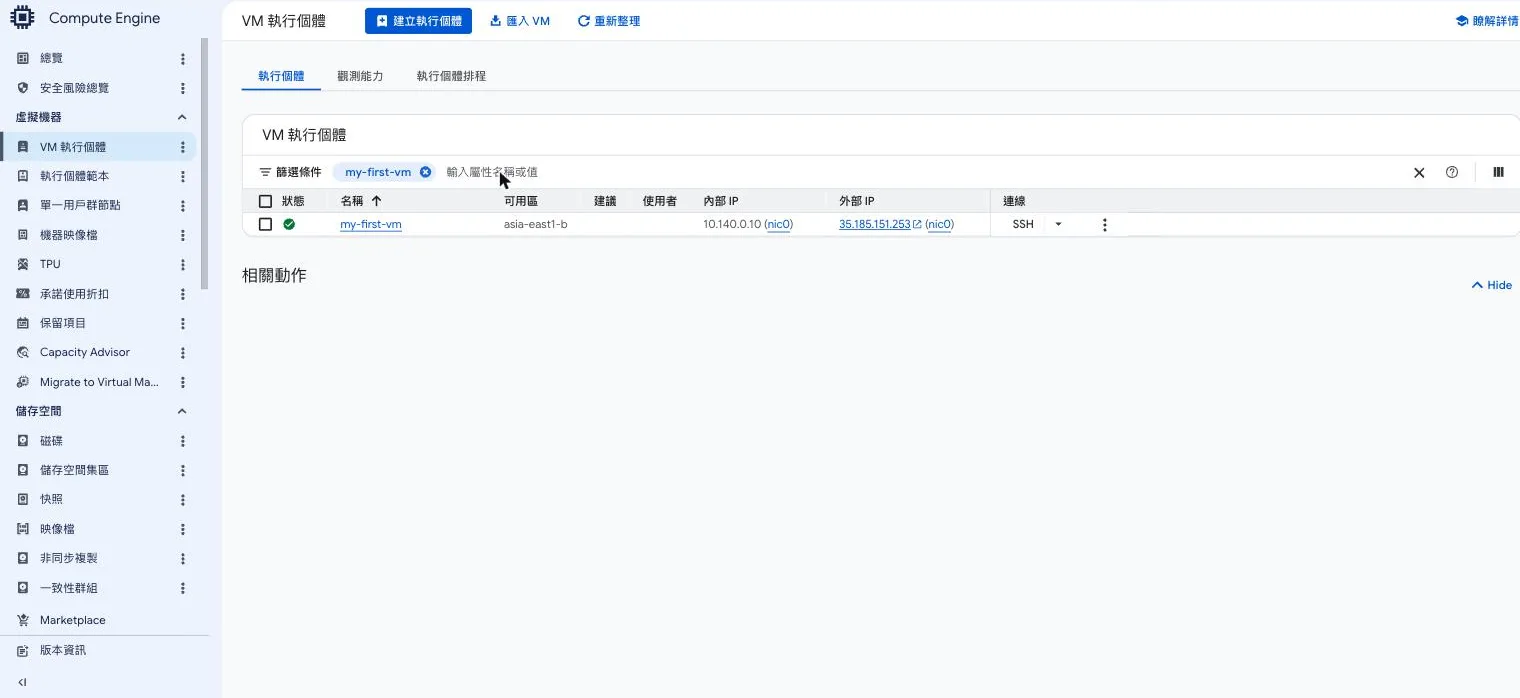Image resolution: width=1520 pixels, height=698 pixels.
Task: Click the Capacity Advisor icon
Action: (23, 352)
